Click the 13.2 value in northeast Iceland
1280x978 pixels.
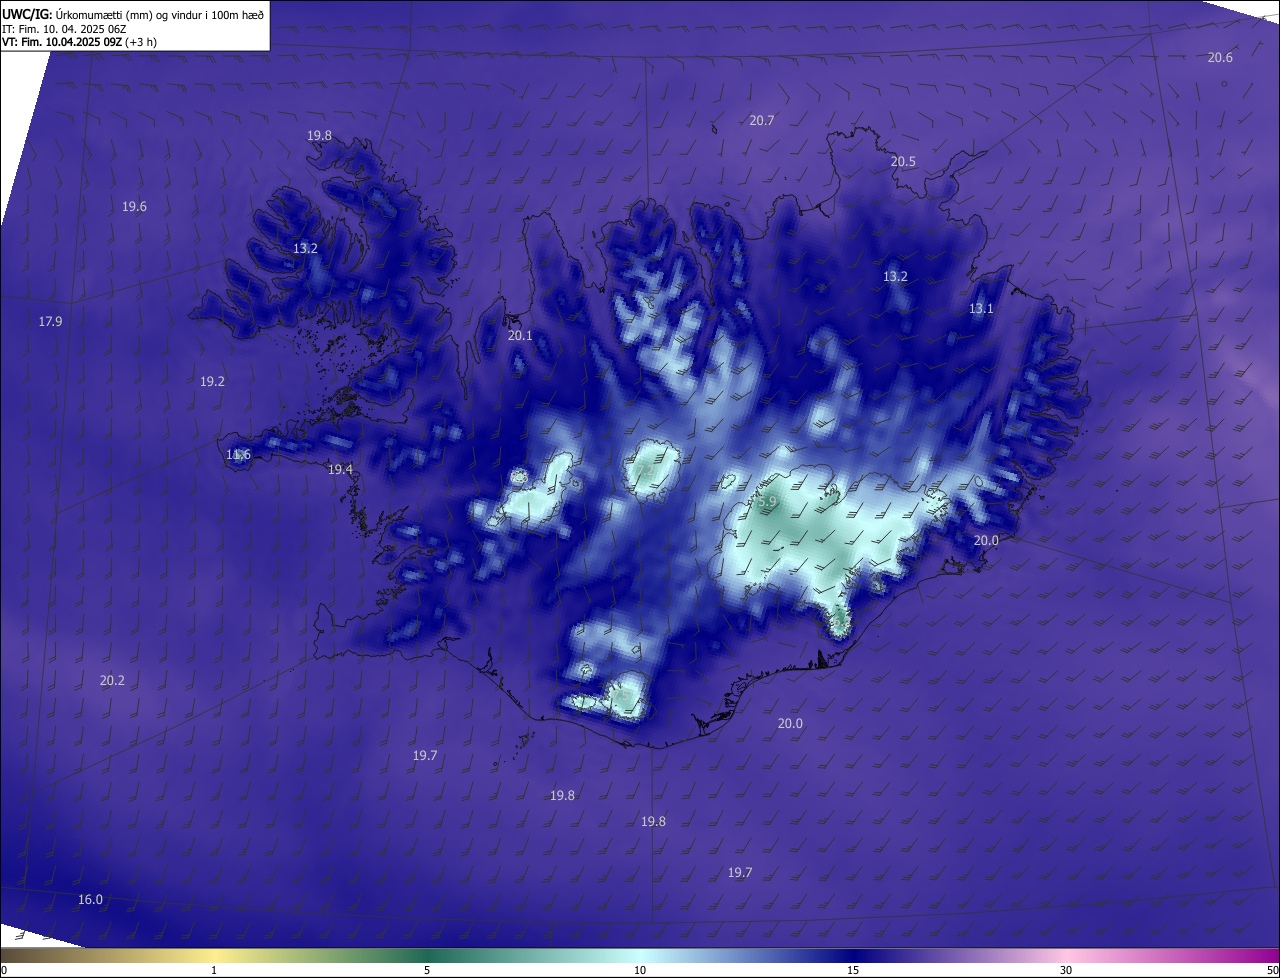coord(895,277)
